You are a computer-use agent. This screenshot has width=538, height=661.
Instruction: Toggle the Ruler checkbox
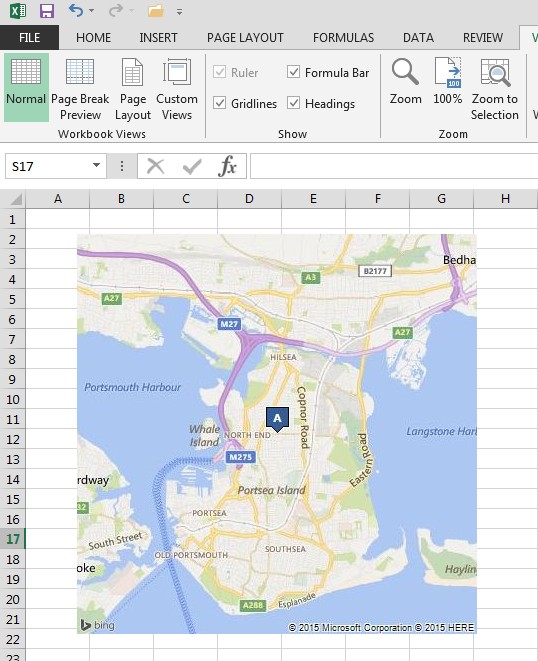tap(220, 72)
